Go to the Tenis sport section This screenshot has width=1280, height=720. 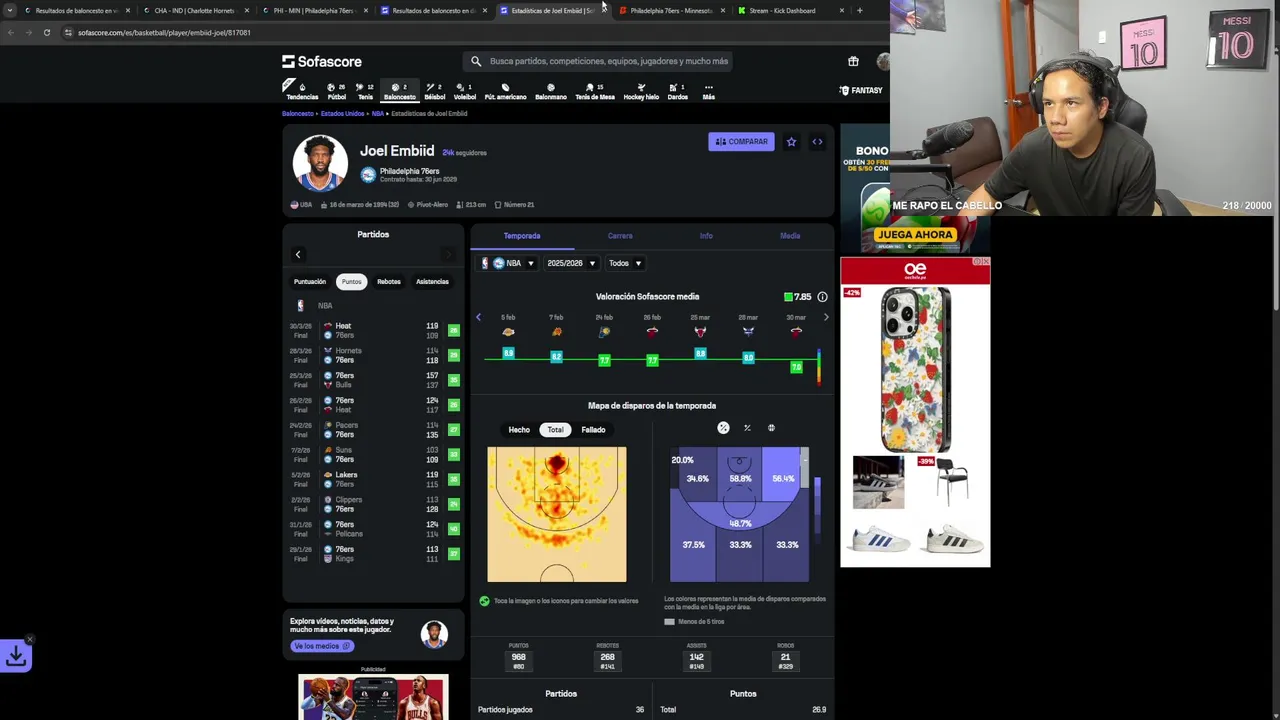click(365, 90)
